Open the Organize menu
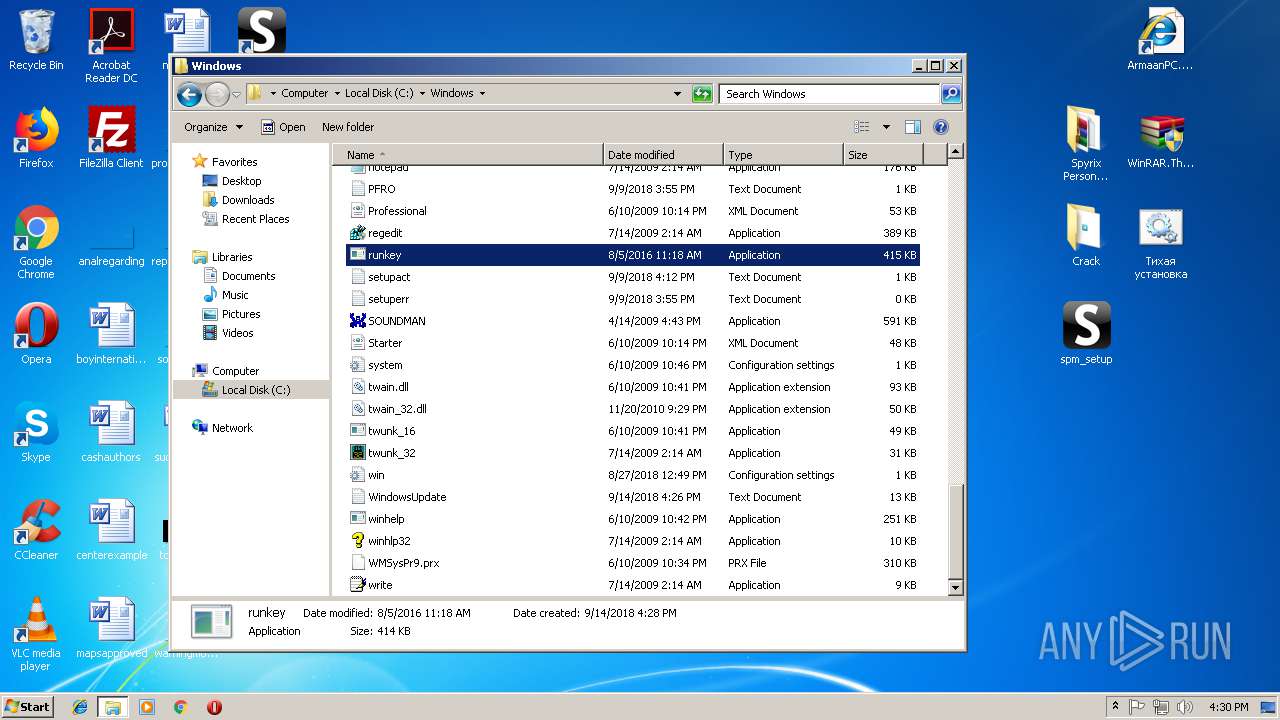 click(x=213, y=127)
